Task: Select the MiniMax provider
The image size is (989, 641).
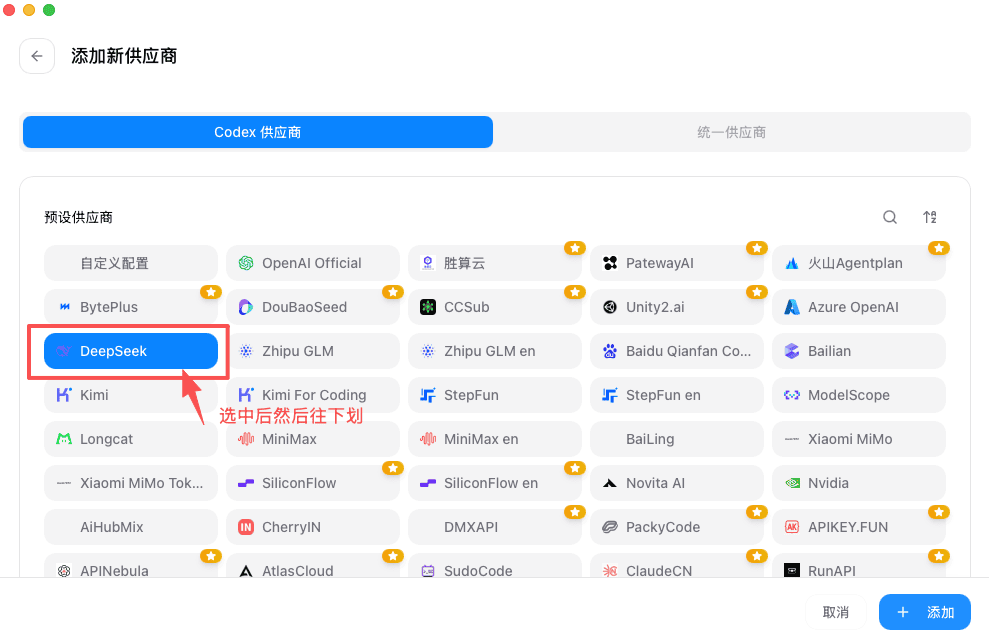Action: coord(313,439)
